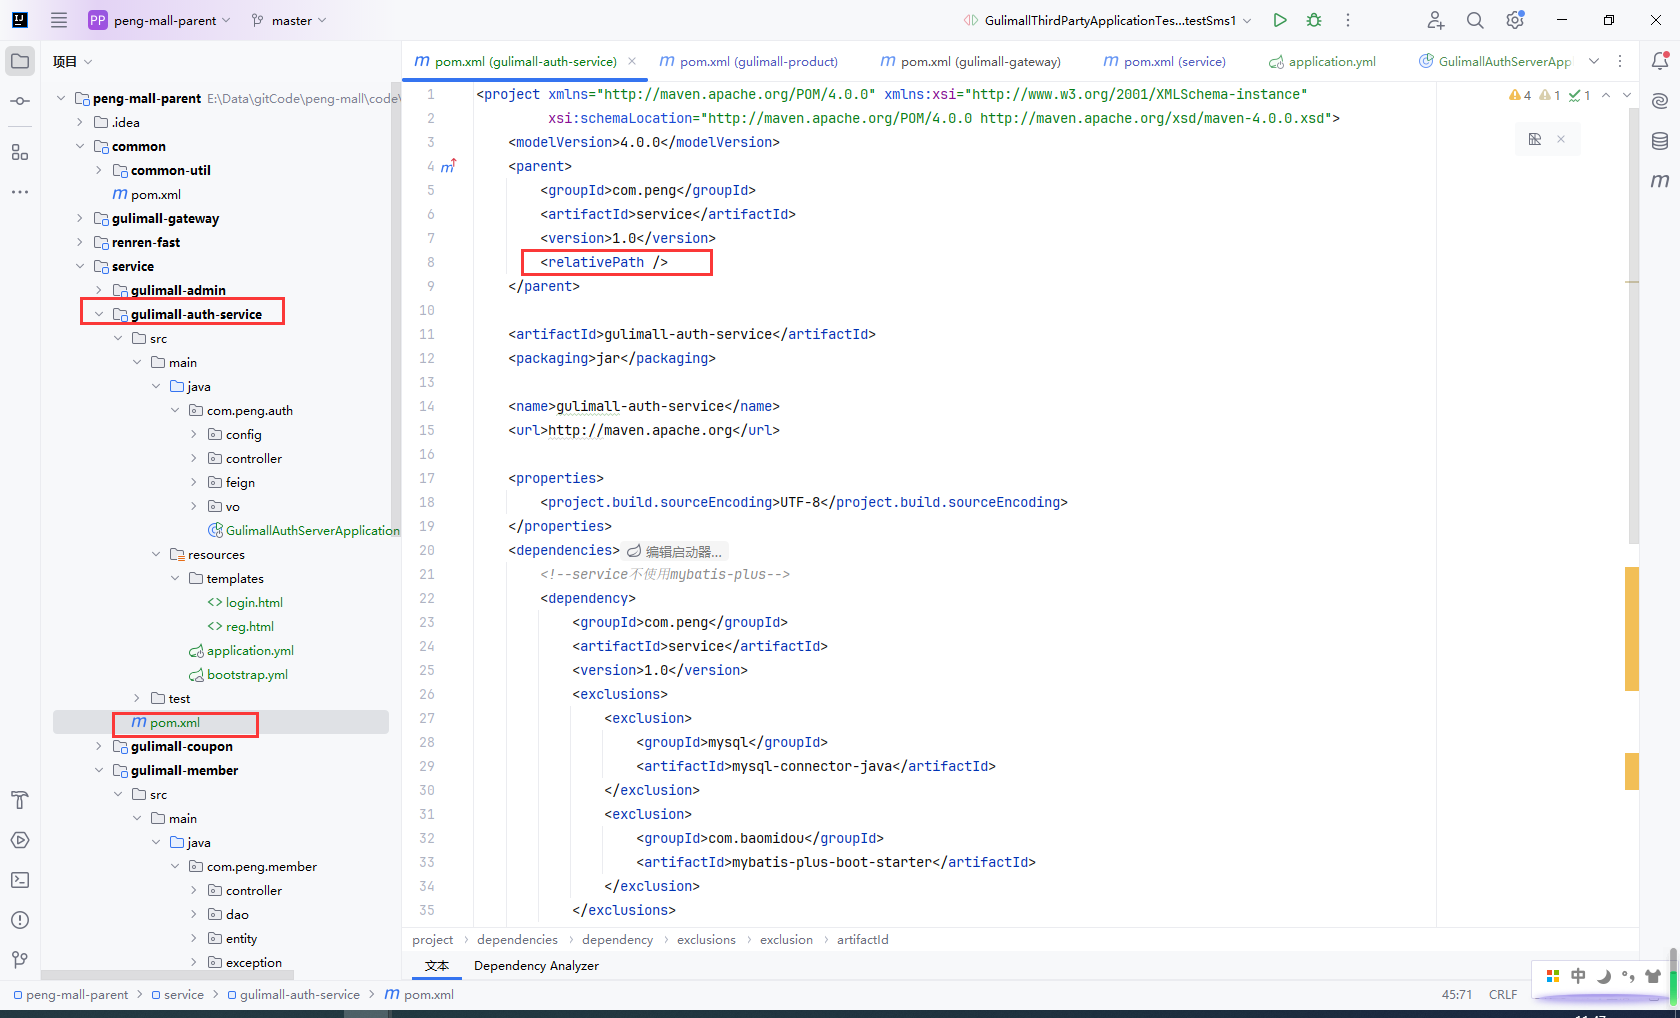1680x1018 pixels.
Task: Switch to pom.xml (service) tab
Action: tap(1164, 61)
